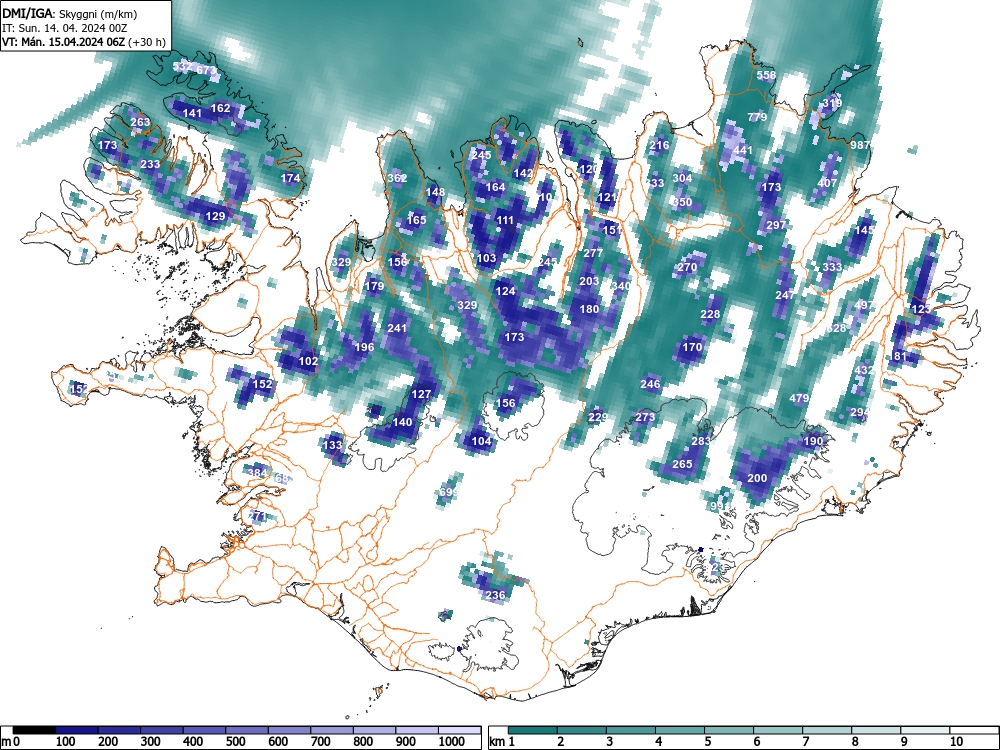Select the '179' visibility value
This screenshot has width=1000, height=750.
click(374, 286)
